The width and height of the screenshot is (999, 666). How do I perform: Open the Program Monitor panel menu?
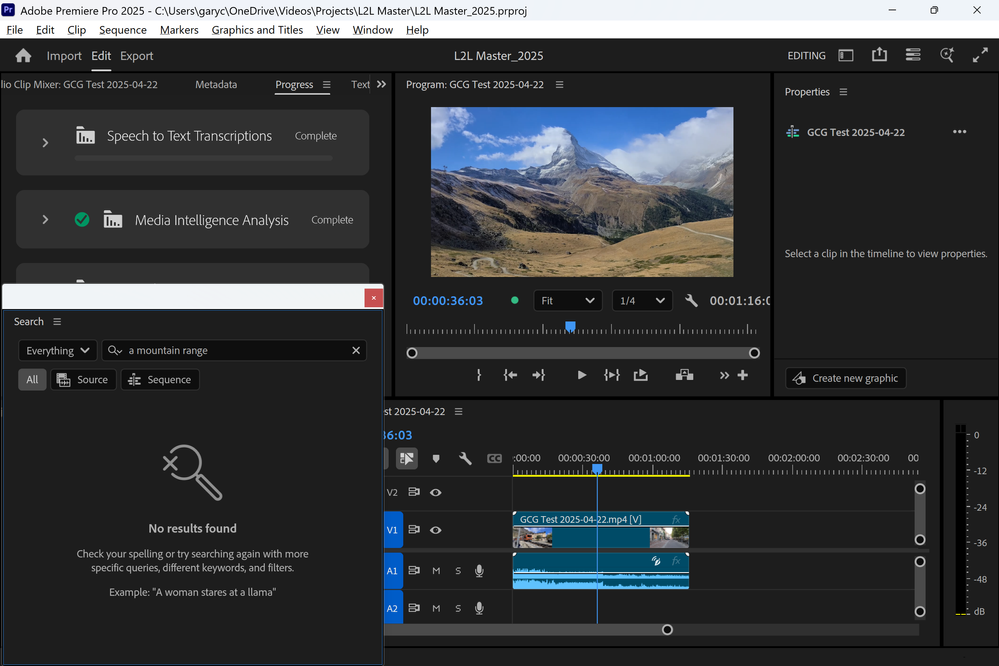click(x=559, y=84)
